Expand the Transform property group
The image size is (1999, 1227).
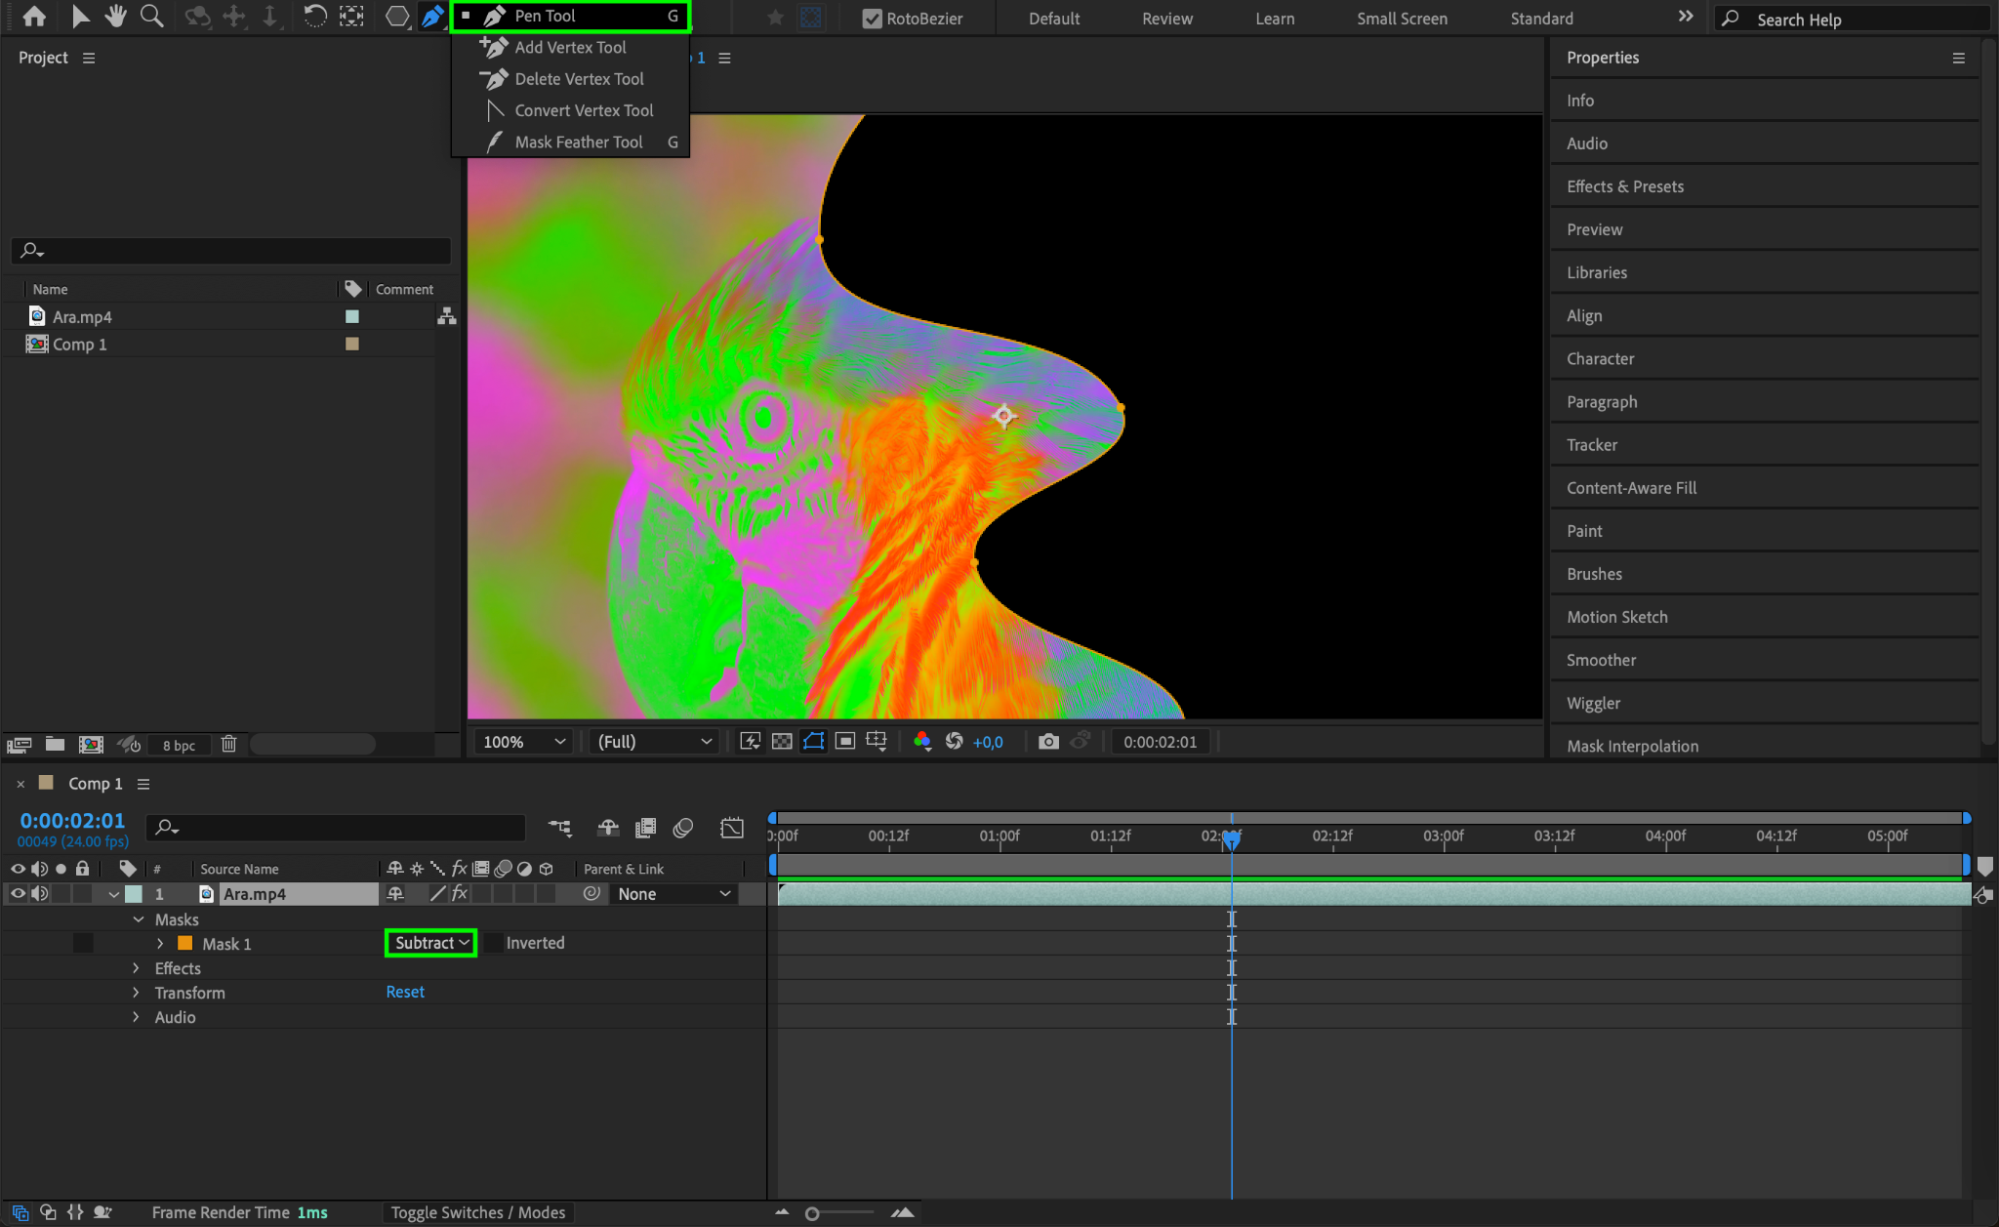136,992
